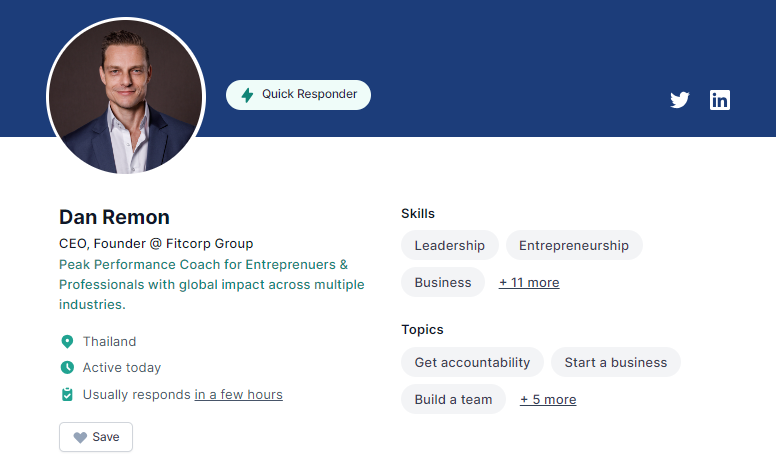Select the Leadership skill tag
Screen dimensions: 776x473
coord(449,245)
